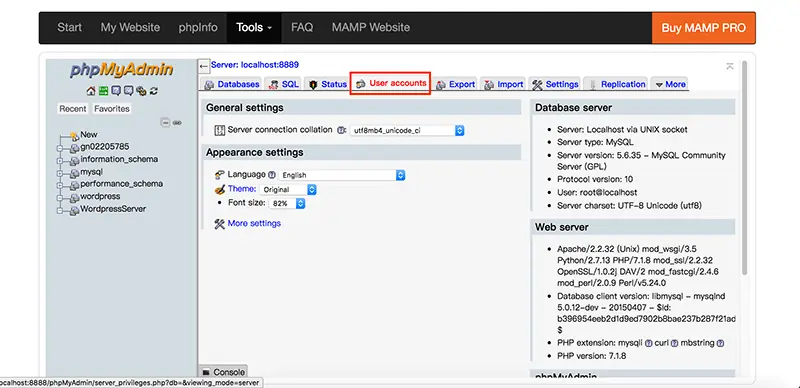
Task: Select the New item in database tree
Action: (x=89, y=135)
